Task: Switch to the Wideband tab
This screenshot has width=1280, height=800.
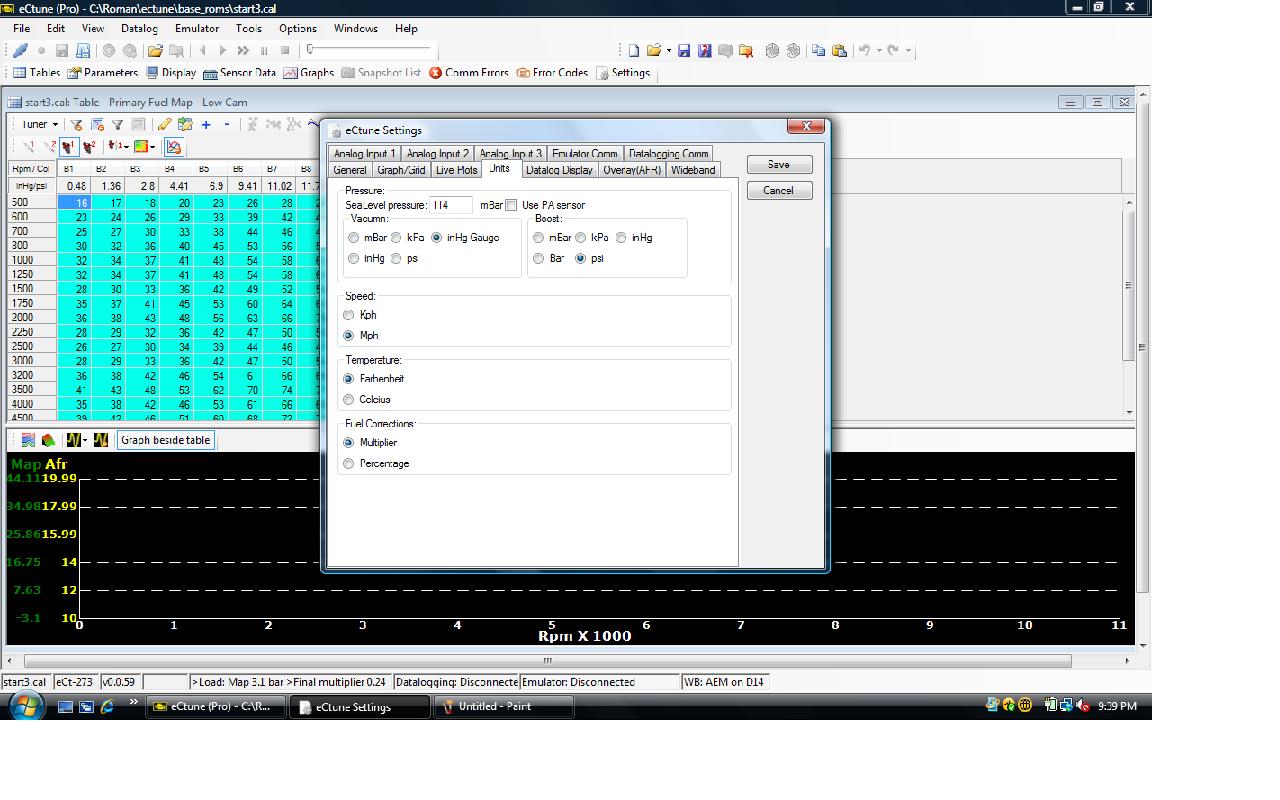Action: click(x=693, y=170)
